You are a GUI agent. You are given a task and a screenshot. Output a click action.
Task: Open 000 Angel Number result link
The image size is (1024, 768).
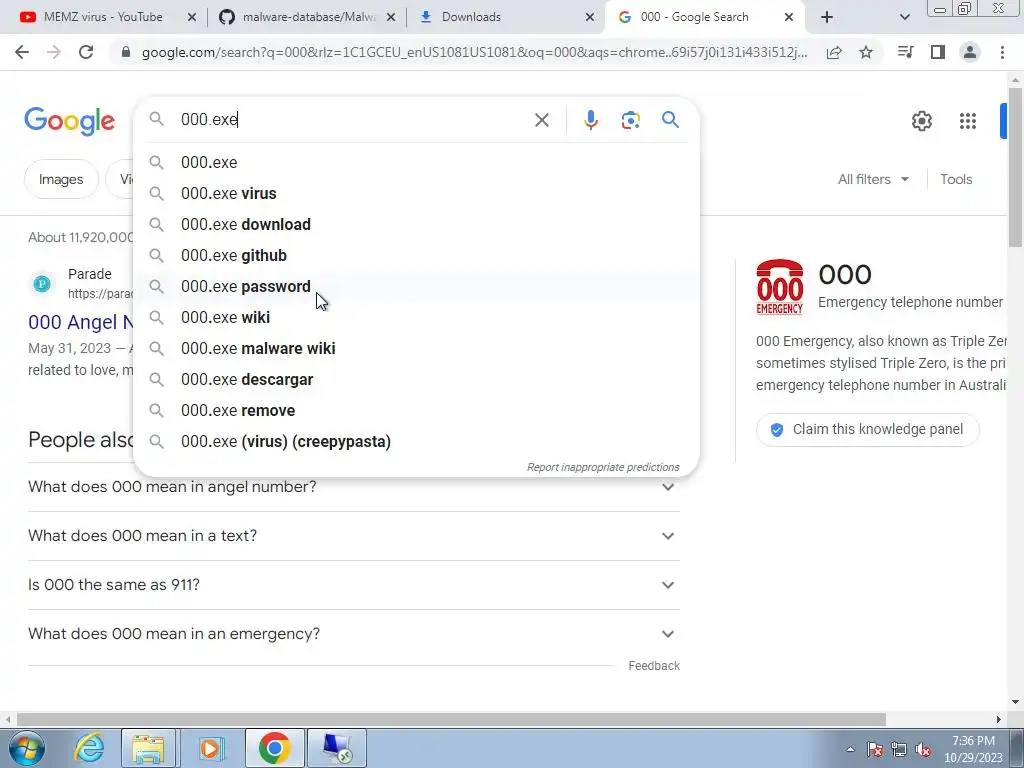point(81,322)
